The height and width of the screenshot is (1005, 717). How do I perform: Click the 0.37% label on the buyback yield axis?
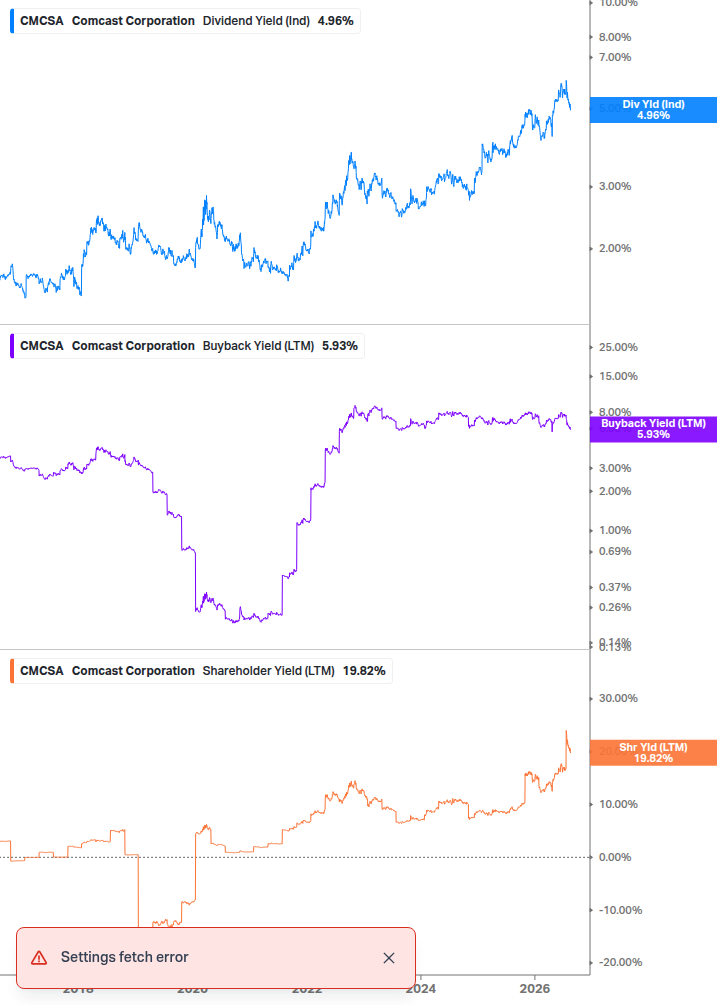615,587
